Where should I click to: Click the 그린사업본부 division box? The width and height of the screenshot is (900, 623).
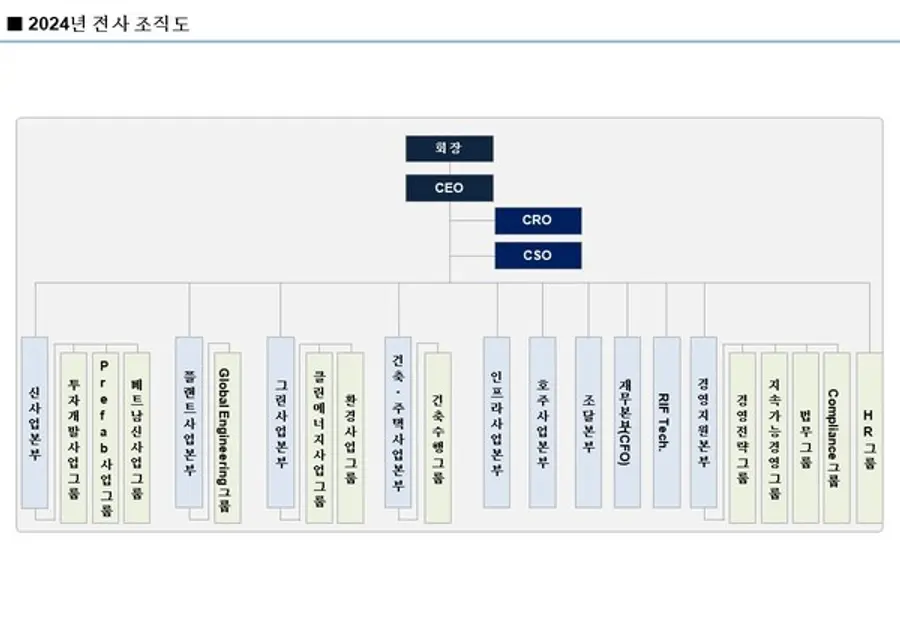[x=281, y=422]
